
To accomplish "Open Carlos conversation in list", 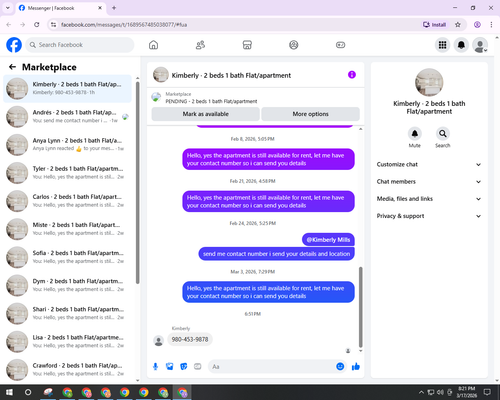I will click(67, 201).
